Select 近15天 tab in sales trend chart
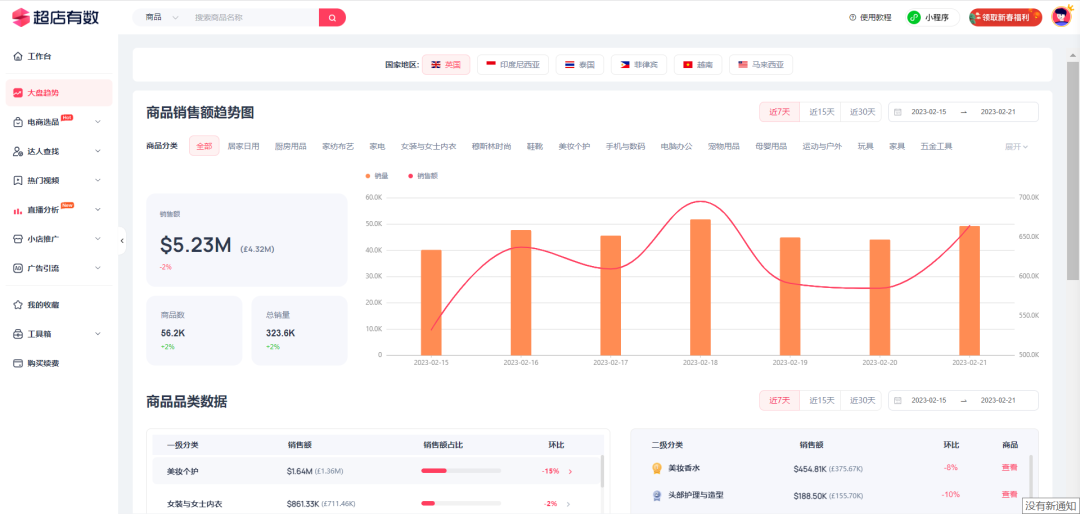Screen dimensions: 1080x514 (x=821, y=112)
